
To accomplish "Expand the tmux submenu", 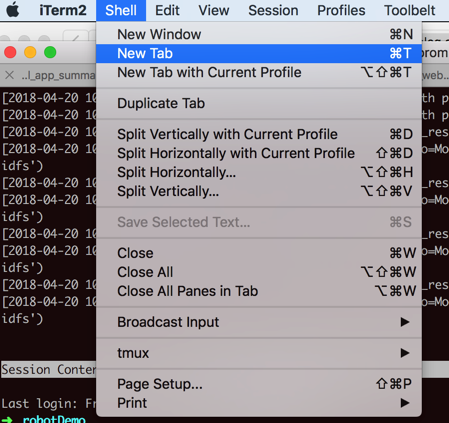I will click(259, 353).
